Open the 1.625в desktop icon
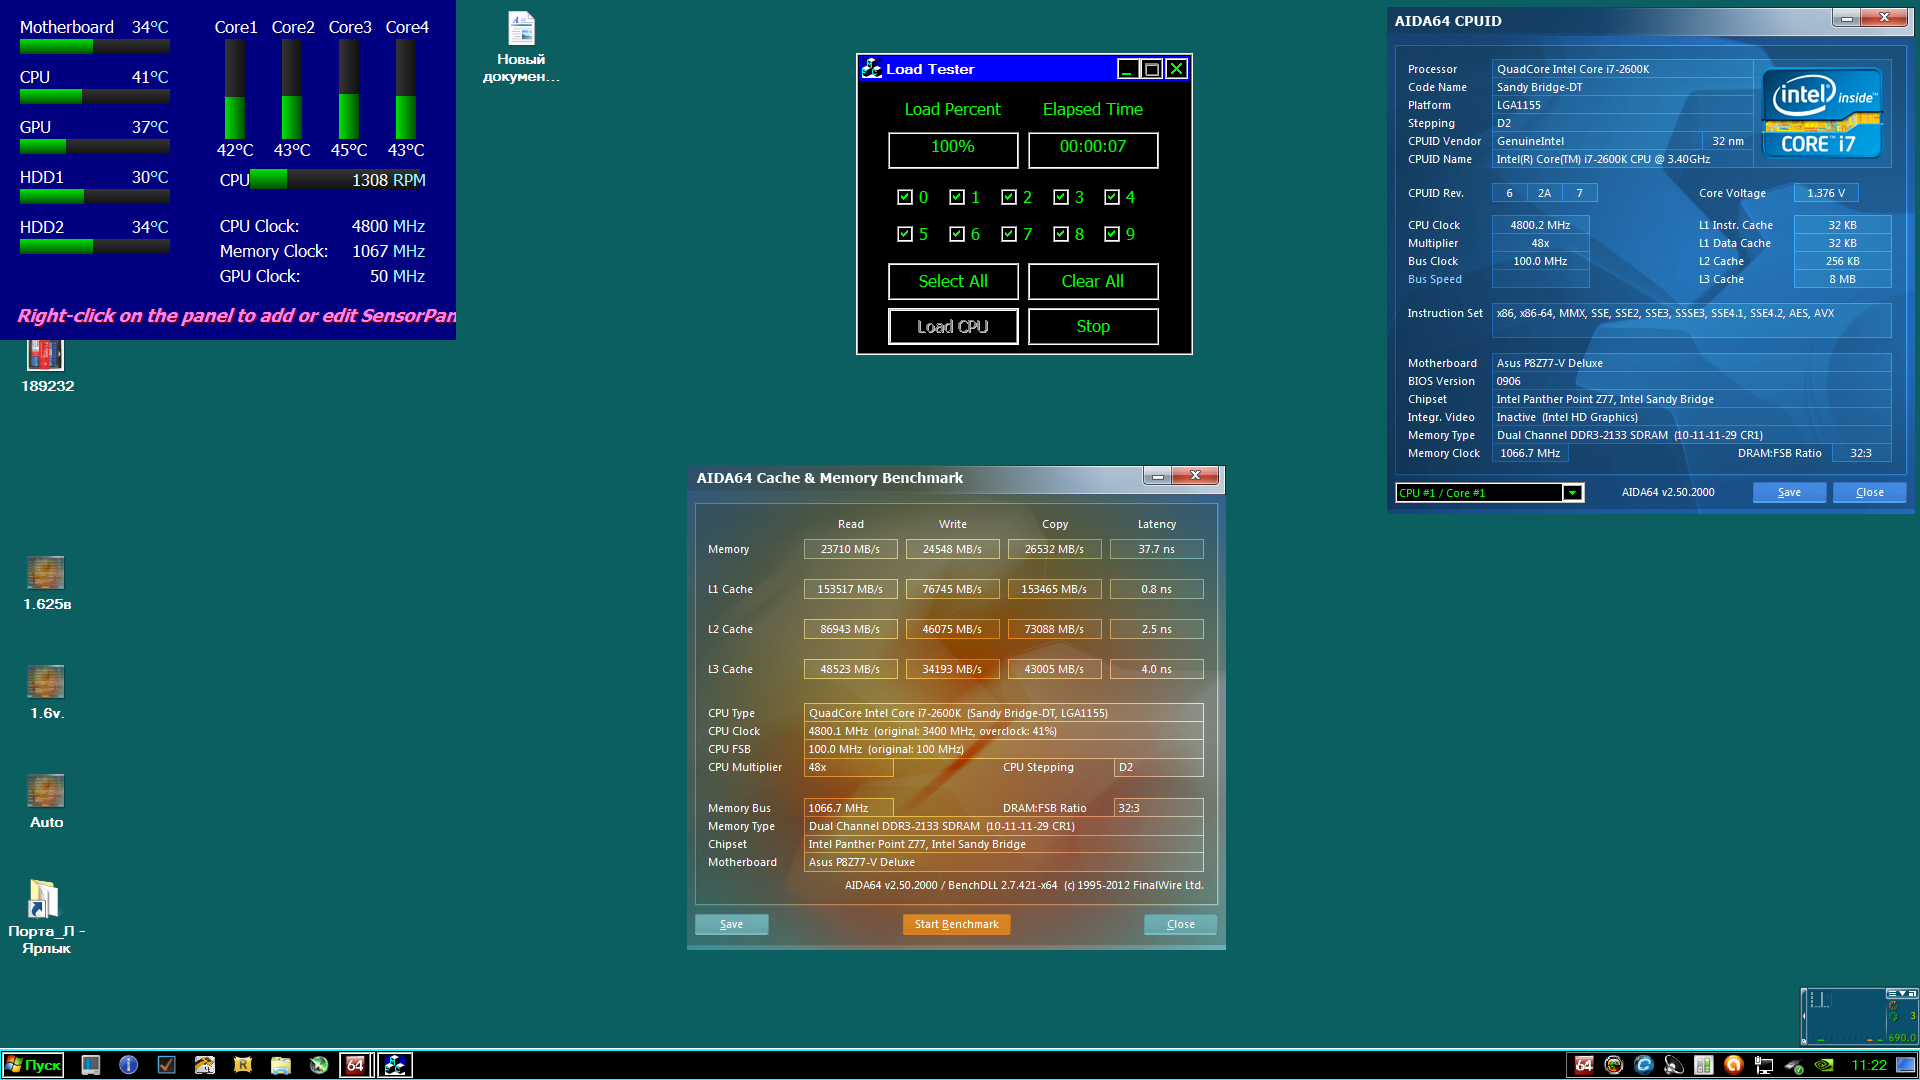1920x1080 pixels. tap(46, 583)
